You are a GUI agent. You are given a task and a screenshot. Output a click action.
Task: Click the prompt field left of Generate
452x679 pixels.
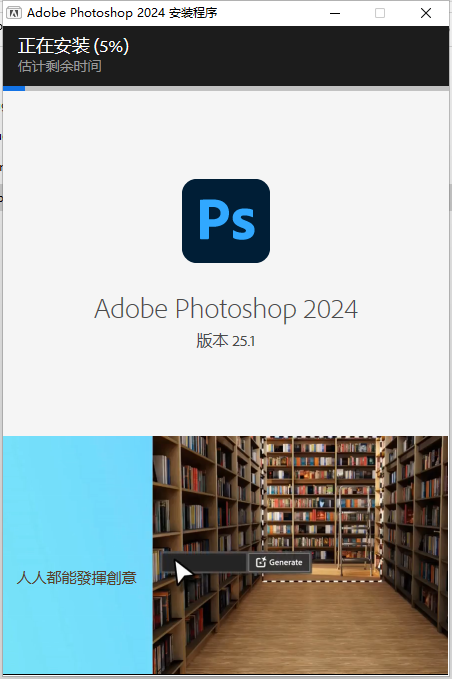[x=204, y=562]
